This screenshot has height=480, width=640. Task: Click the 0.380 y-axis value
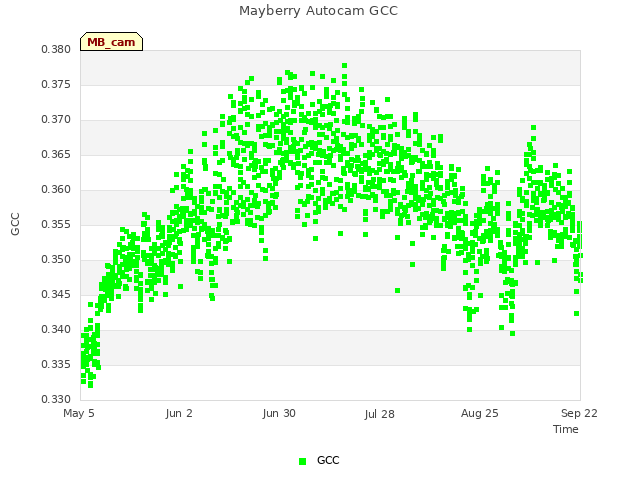(x=56, y=50)
